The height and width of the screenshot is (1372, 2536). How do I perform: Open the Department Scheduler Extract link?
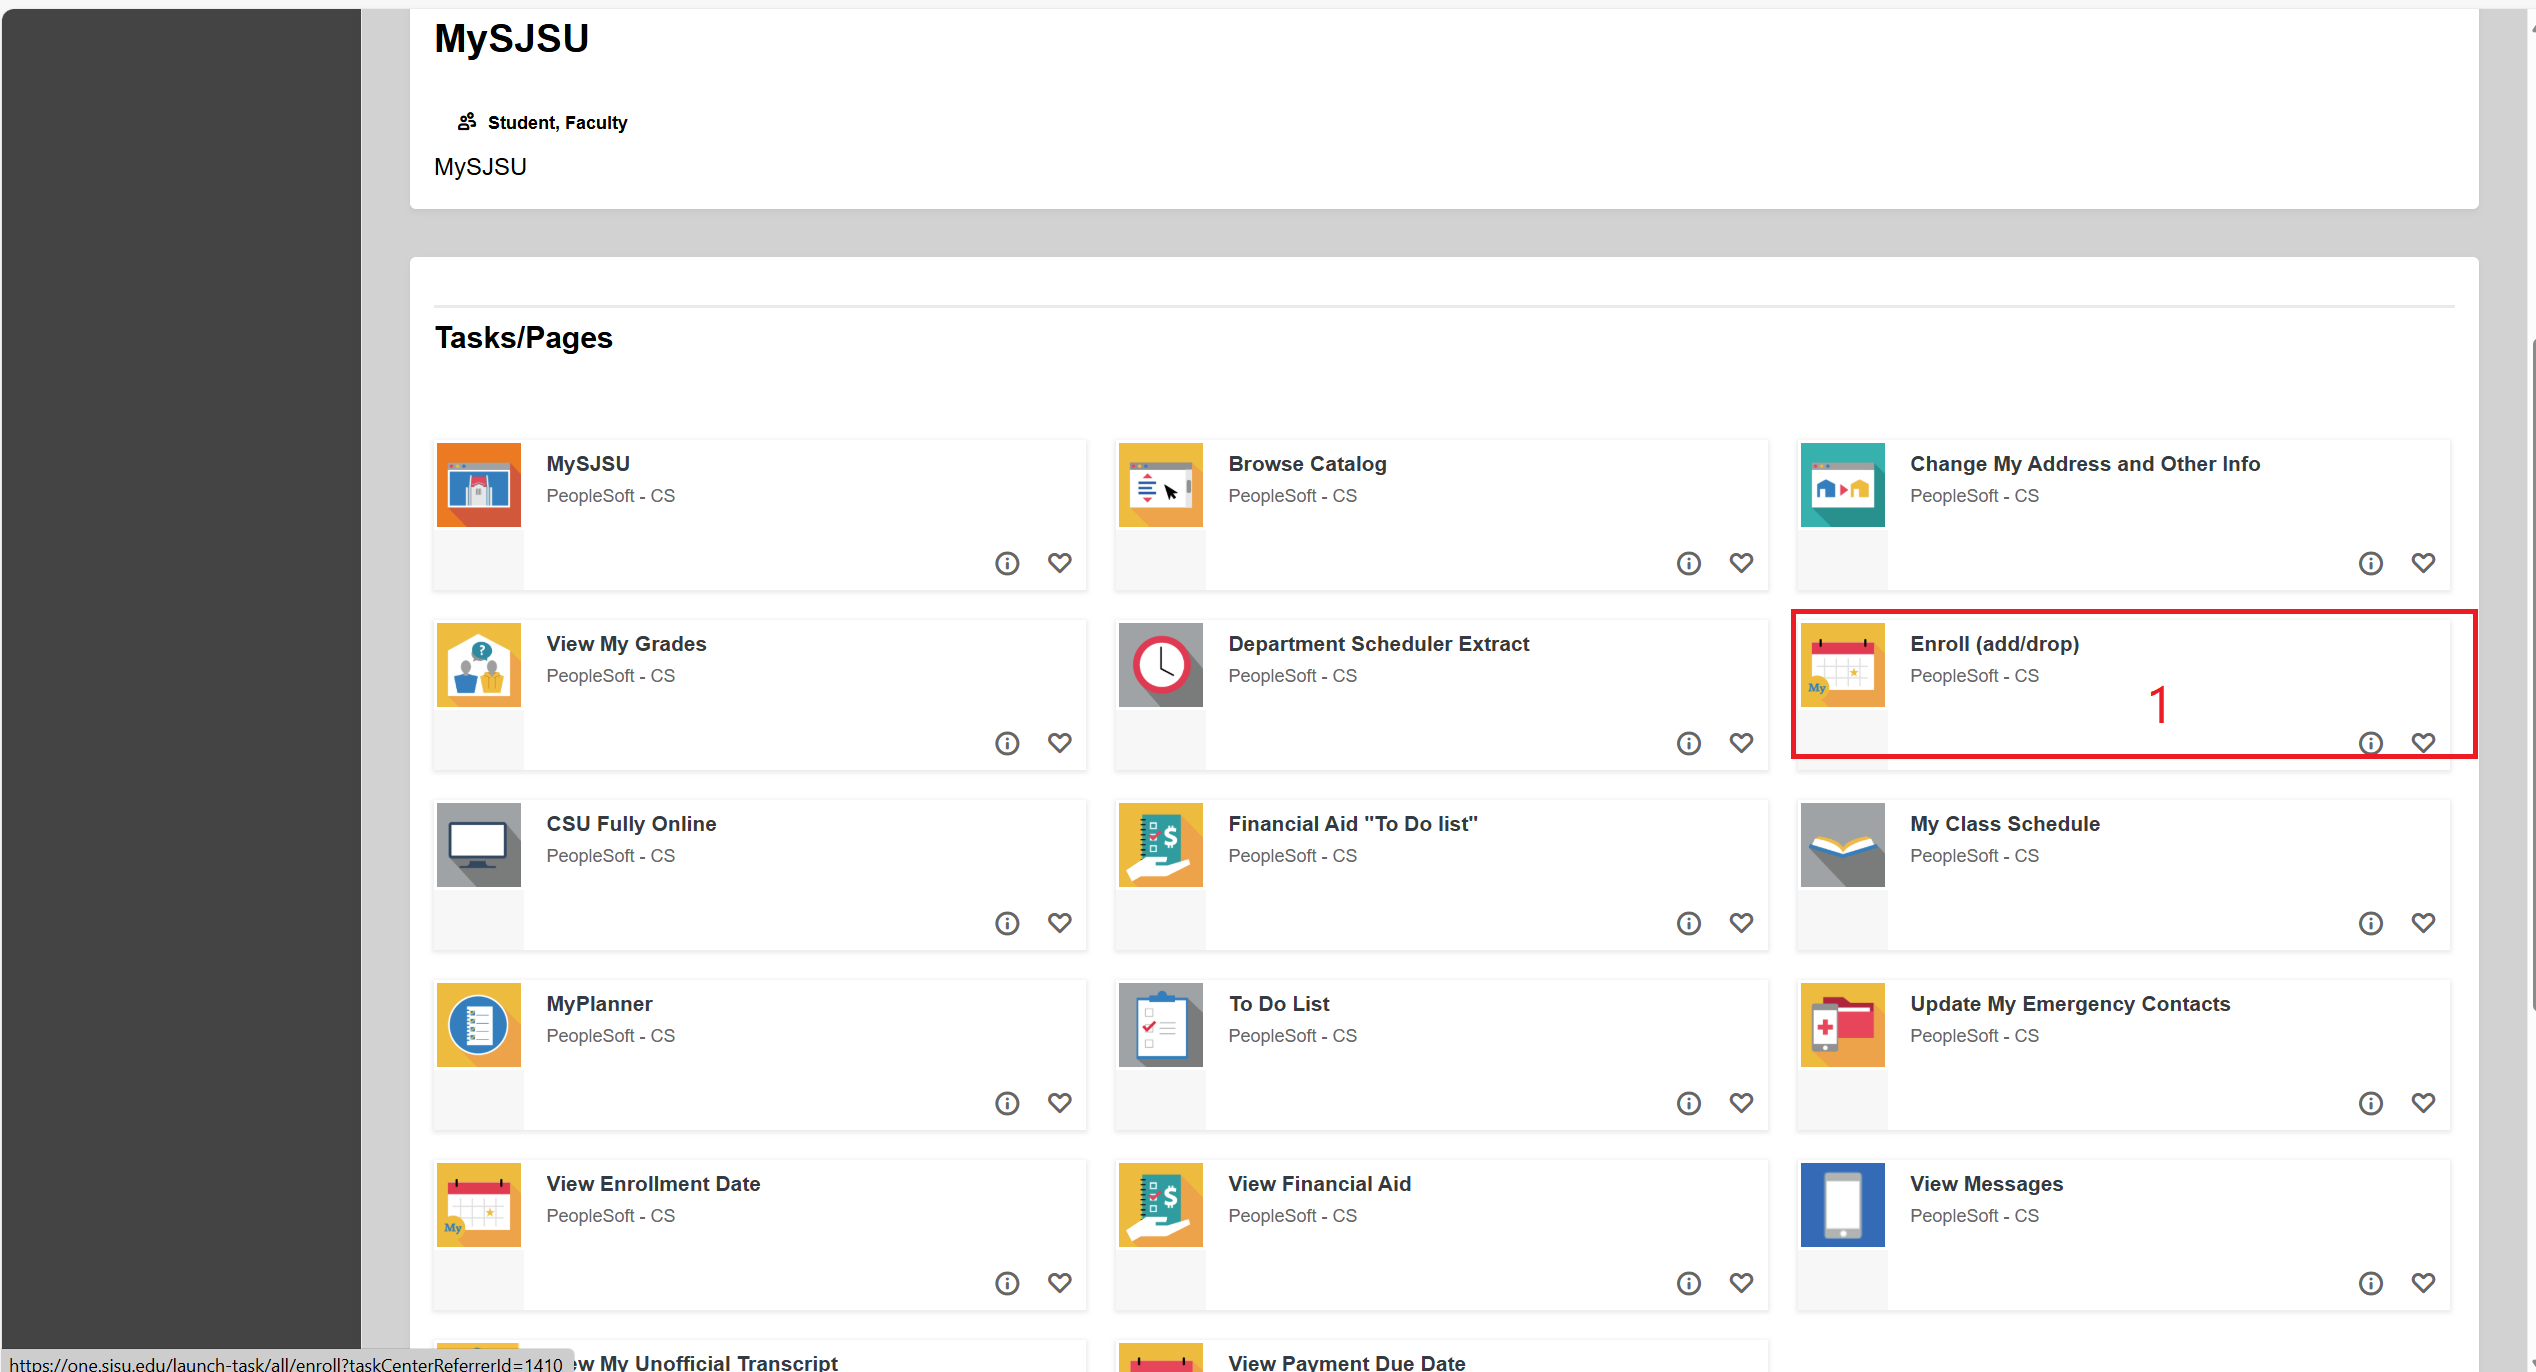(1378, 644)
